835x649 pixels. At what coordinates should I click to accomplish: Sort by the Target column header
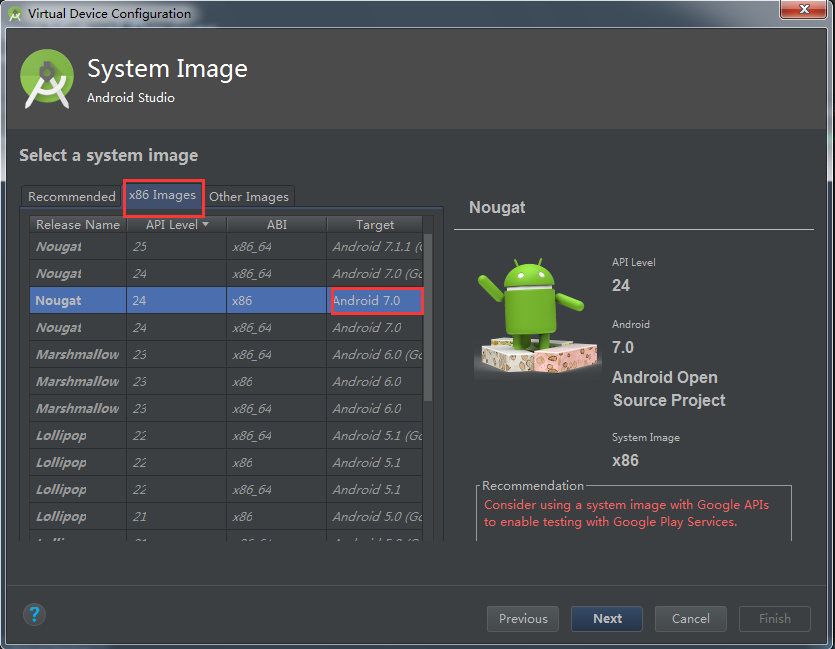pos(375,225)
